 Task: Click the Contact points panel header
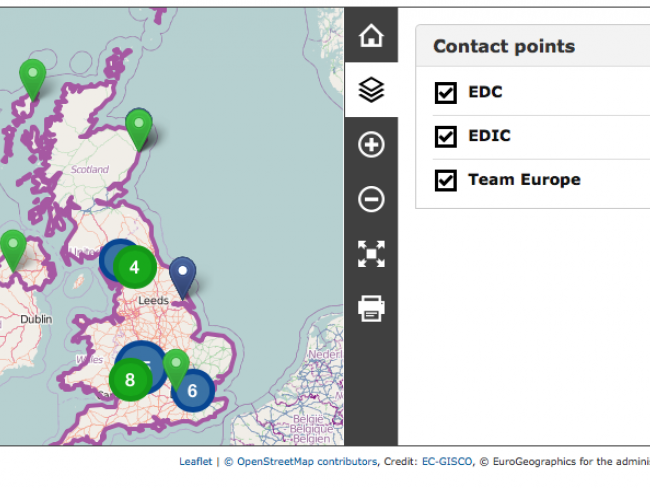click(504, 47)
